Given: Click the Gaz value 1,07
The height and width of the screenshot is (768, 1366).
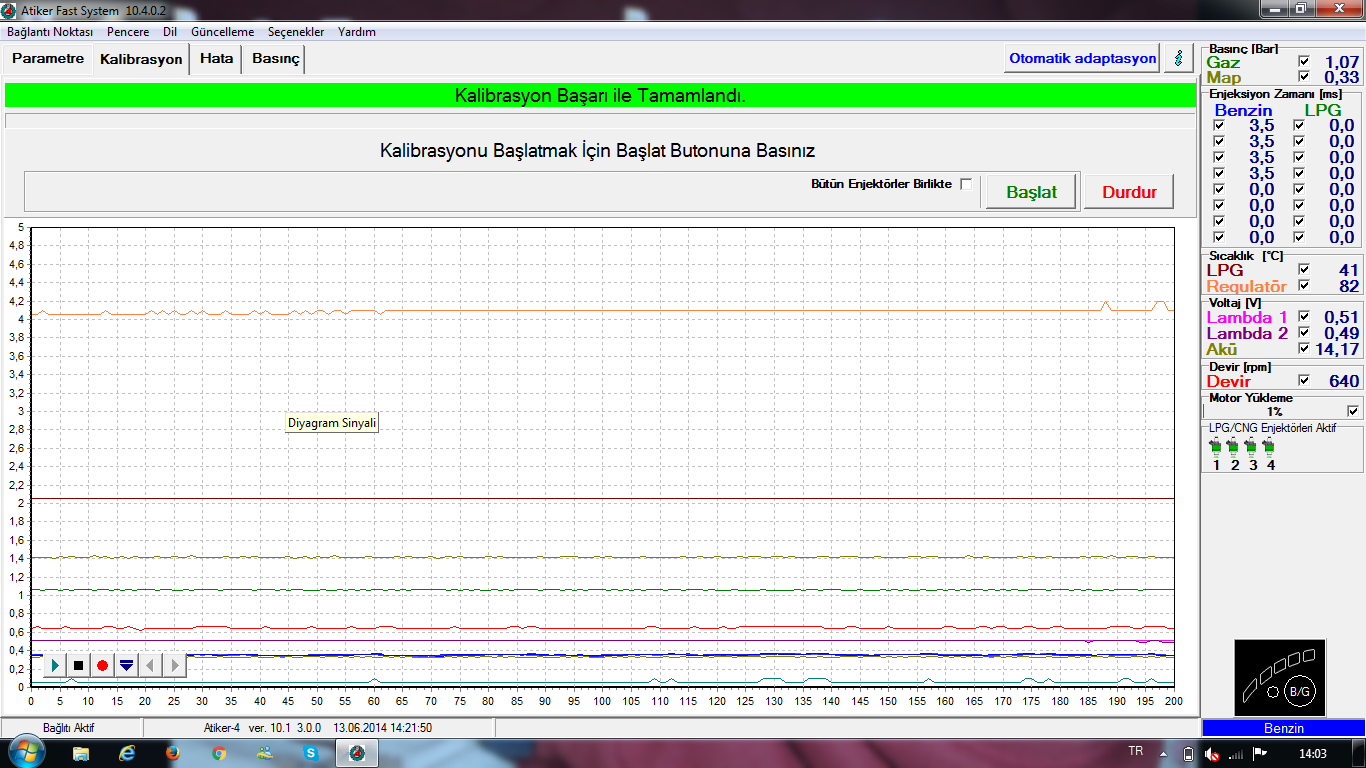Looking at the screenshot, I should click(1341, 62).
